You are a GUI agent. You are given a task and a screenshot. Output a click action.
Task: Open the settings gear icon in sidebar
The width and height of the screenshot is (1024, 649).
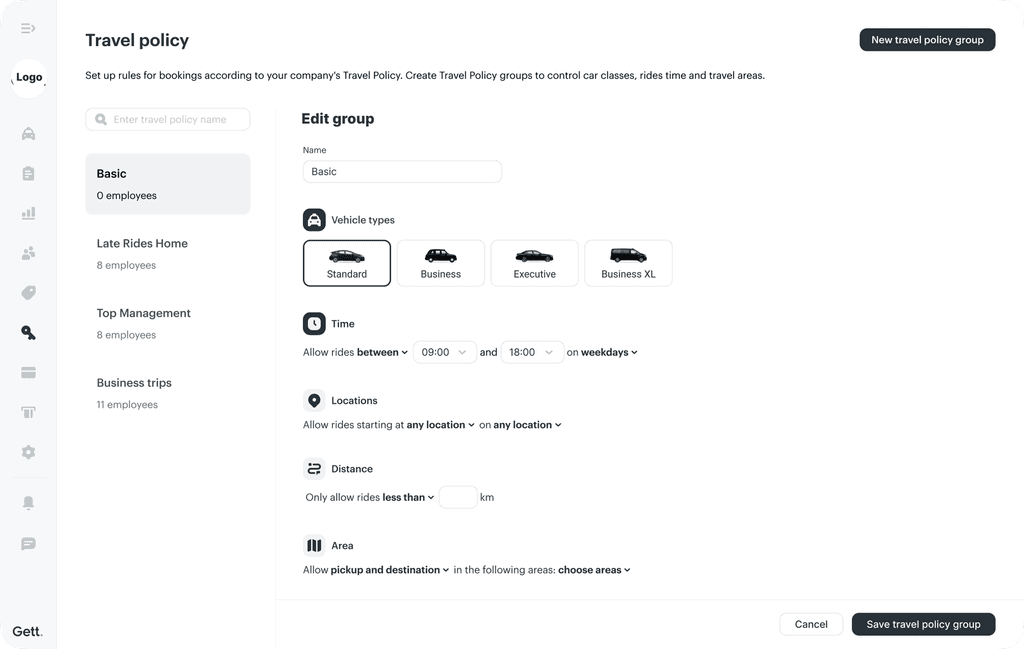click(x=28, y=452)
